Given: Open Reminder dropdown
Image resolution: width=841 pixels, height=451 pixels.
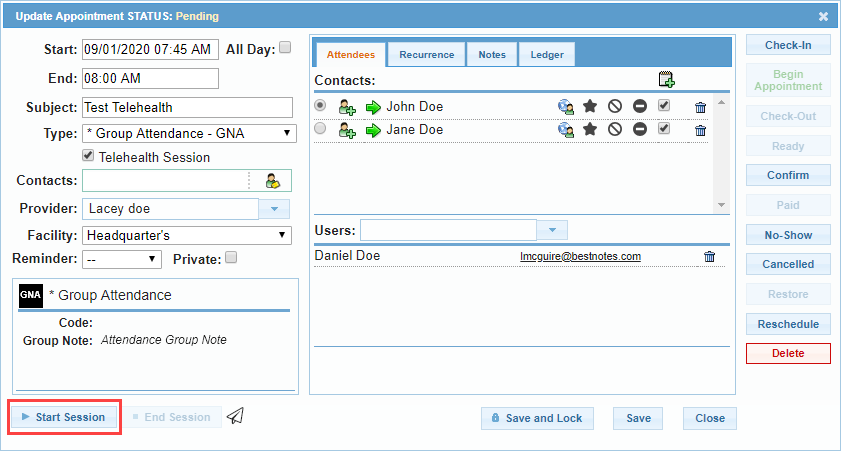Looking at the screenshot, I should [x=122, y=260].
